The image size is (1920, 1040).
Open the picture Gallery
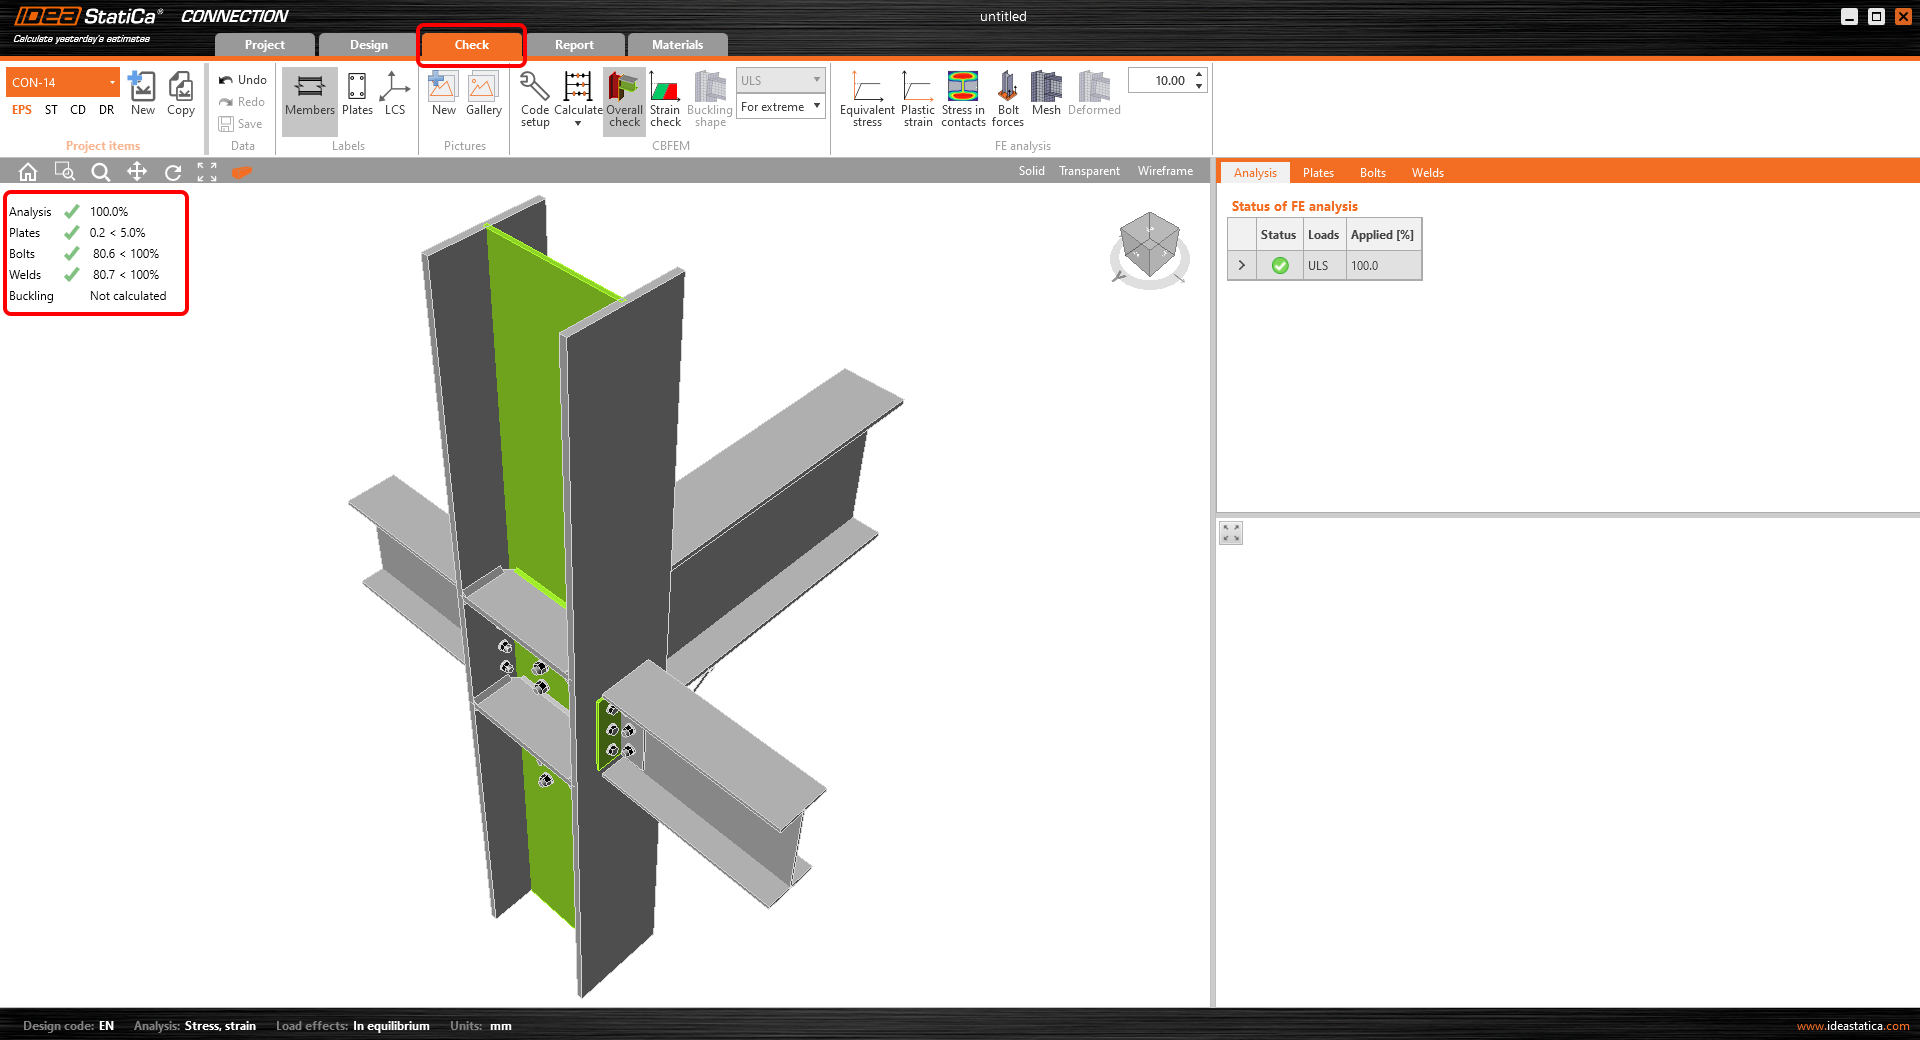483,95
